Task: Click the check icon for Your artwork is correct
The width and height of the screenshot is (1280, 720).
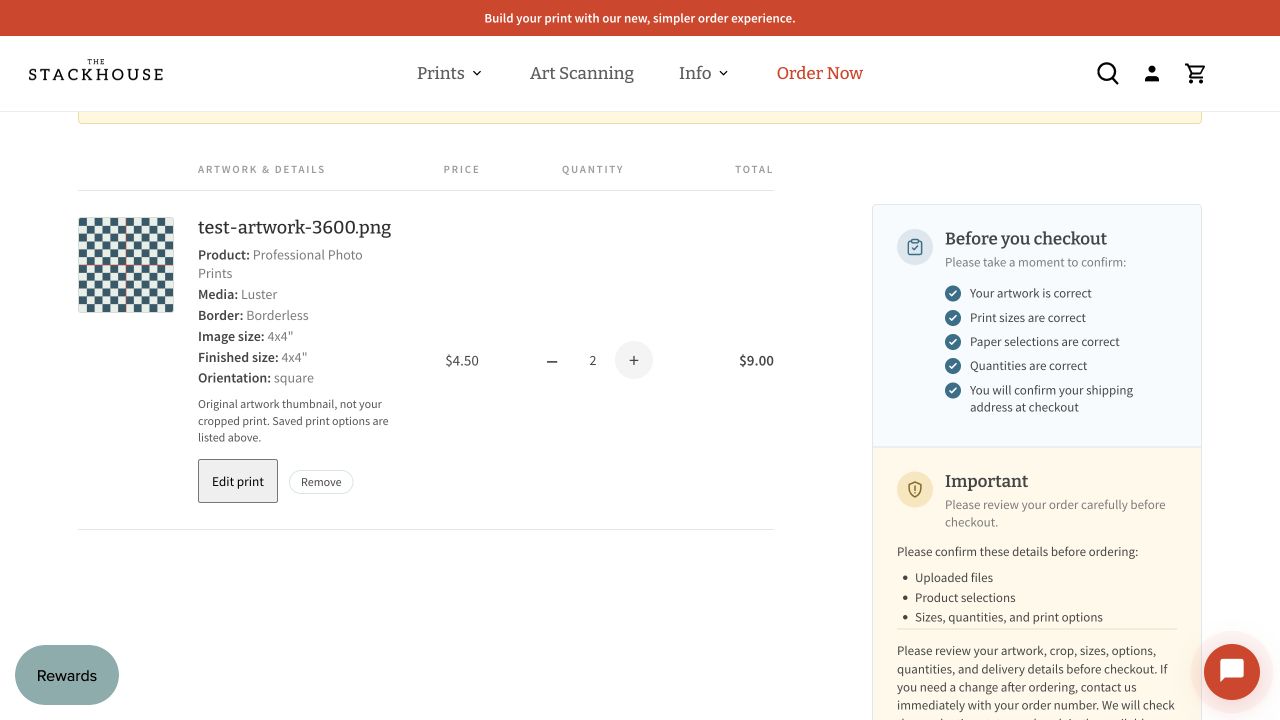Action: [x=953, y=293]
